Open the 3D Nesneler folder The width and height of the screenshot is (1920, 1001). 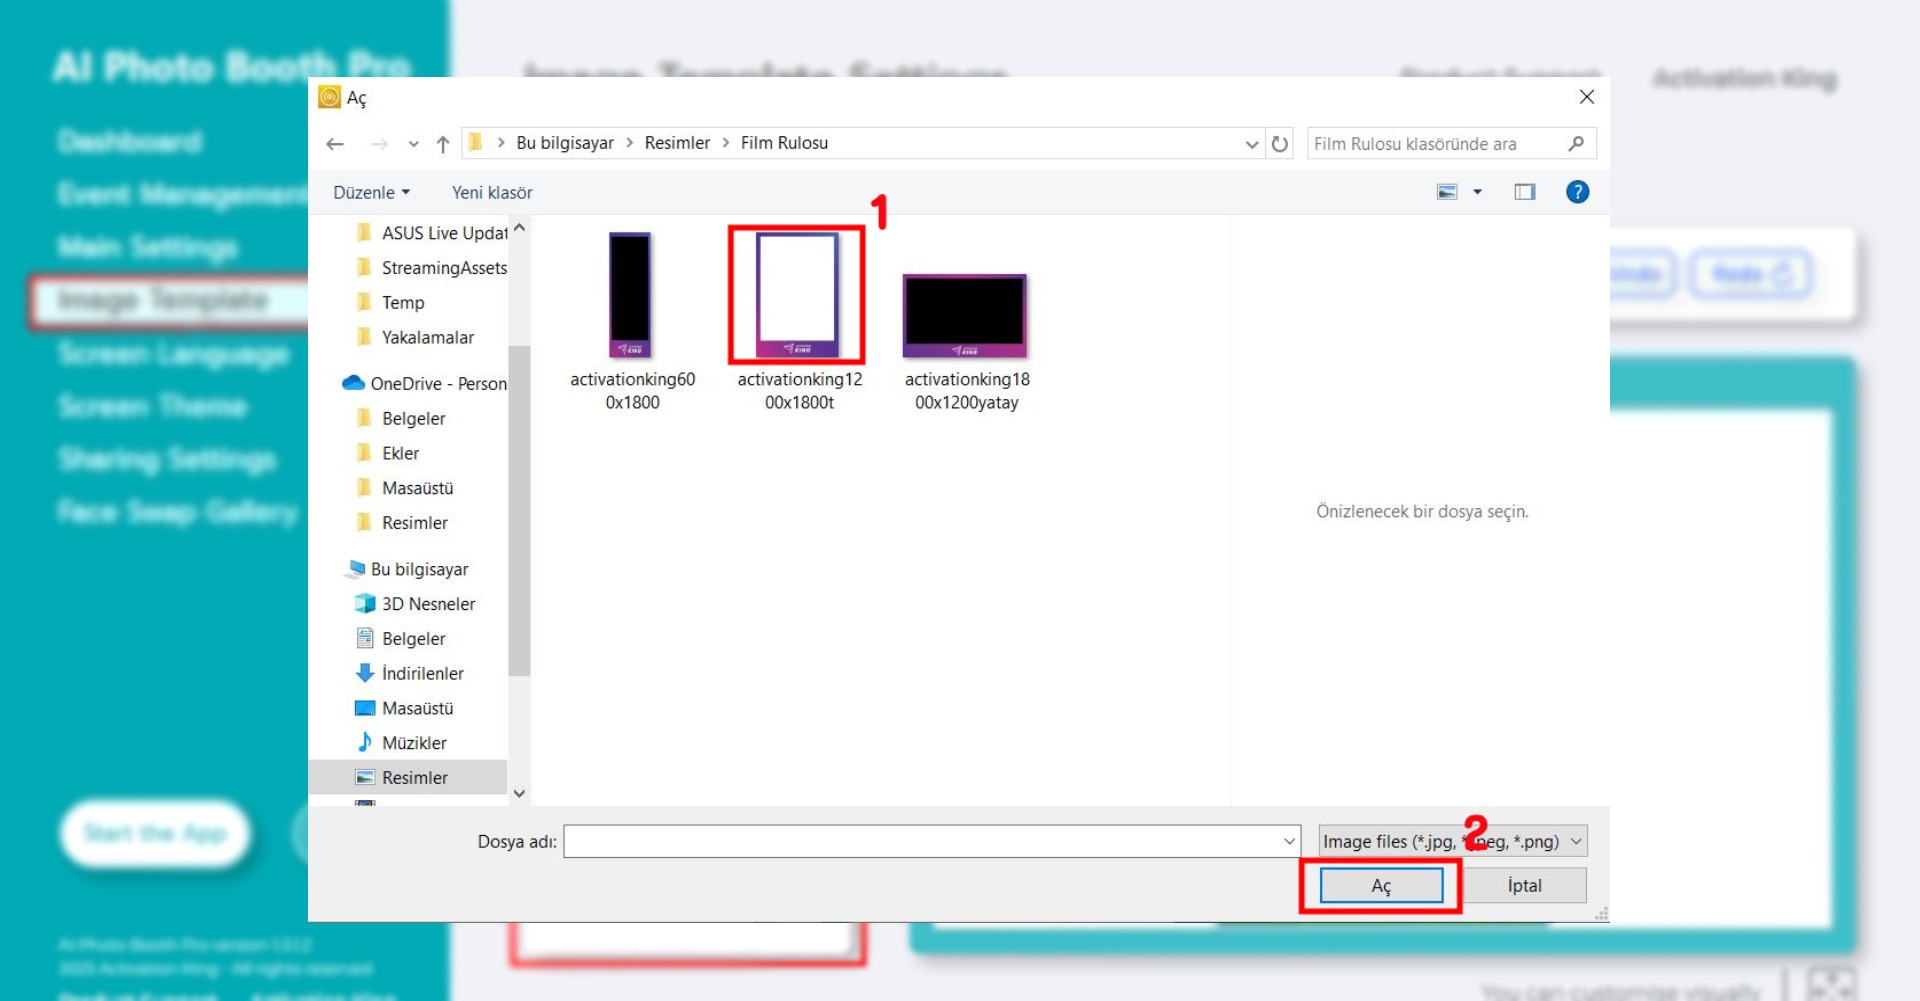pos(427,604)
